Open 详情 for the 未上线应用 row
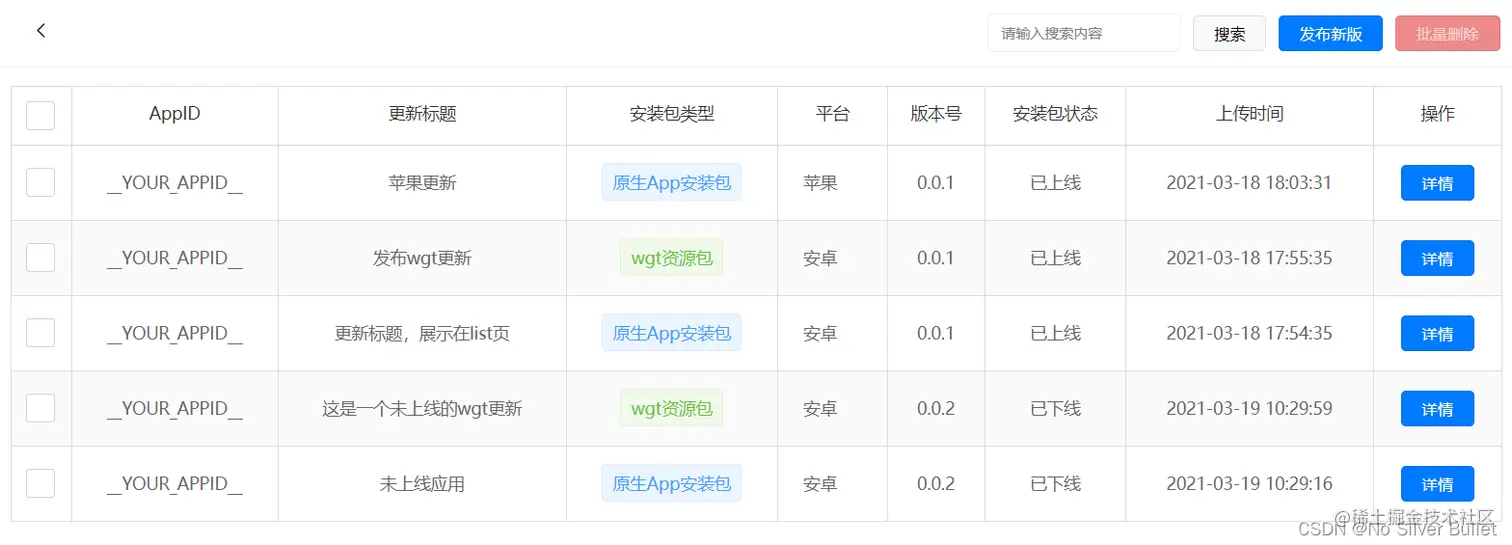Image resolution: width=1512 pixels, height=545 pixels. (1437, 483)
